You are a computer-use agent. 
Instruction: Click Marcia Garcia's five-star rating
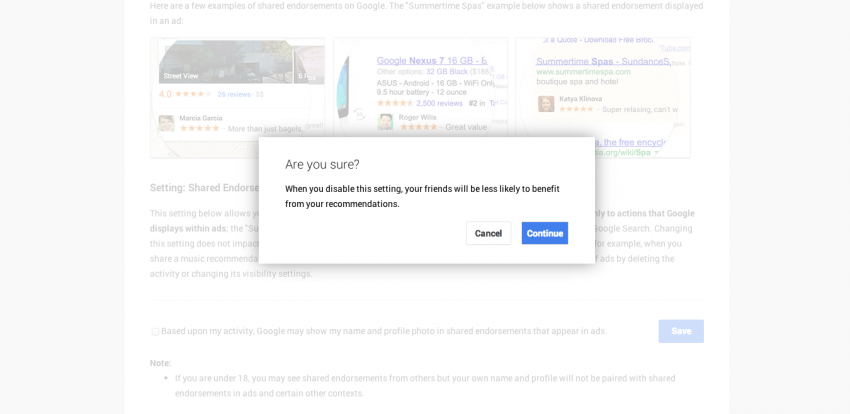coord(199,128)
